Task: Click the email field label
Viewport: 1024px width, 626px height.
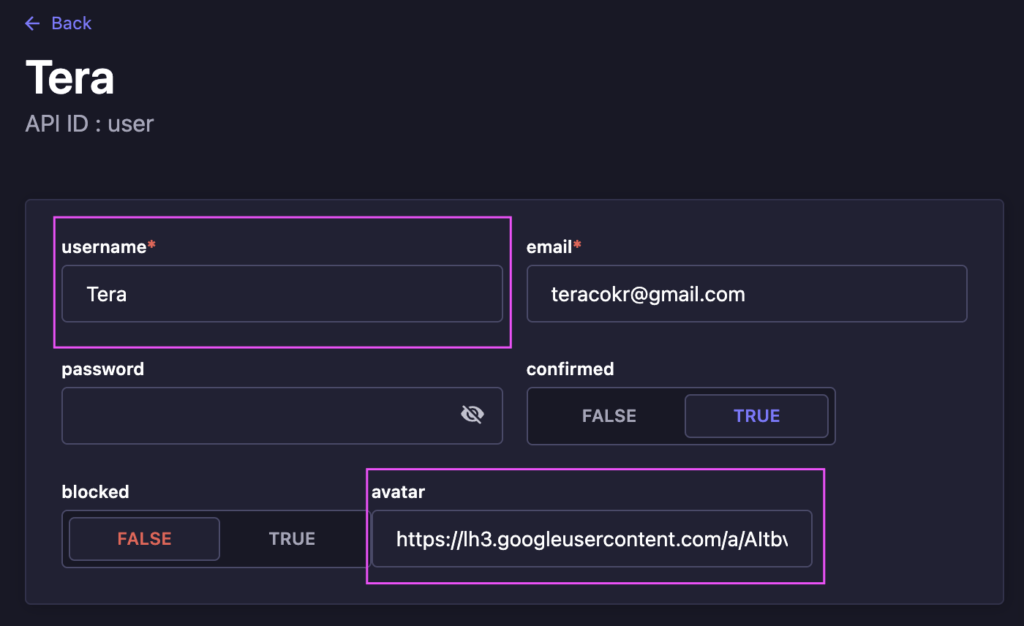Action: tap(549, 246)
